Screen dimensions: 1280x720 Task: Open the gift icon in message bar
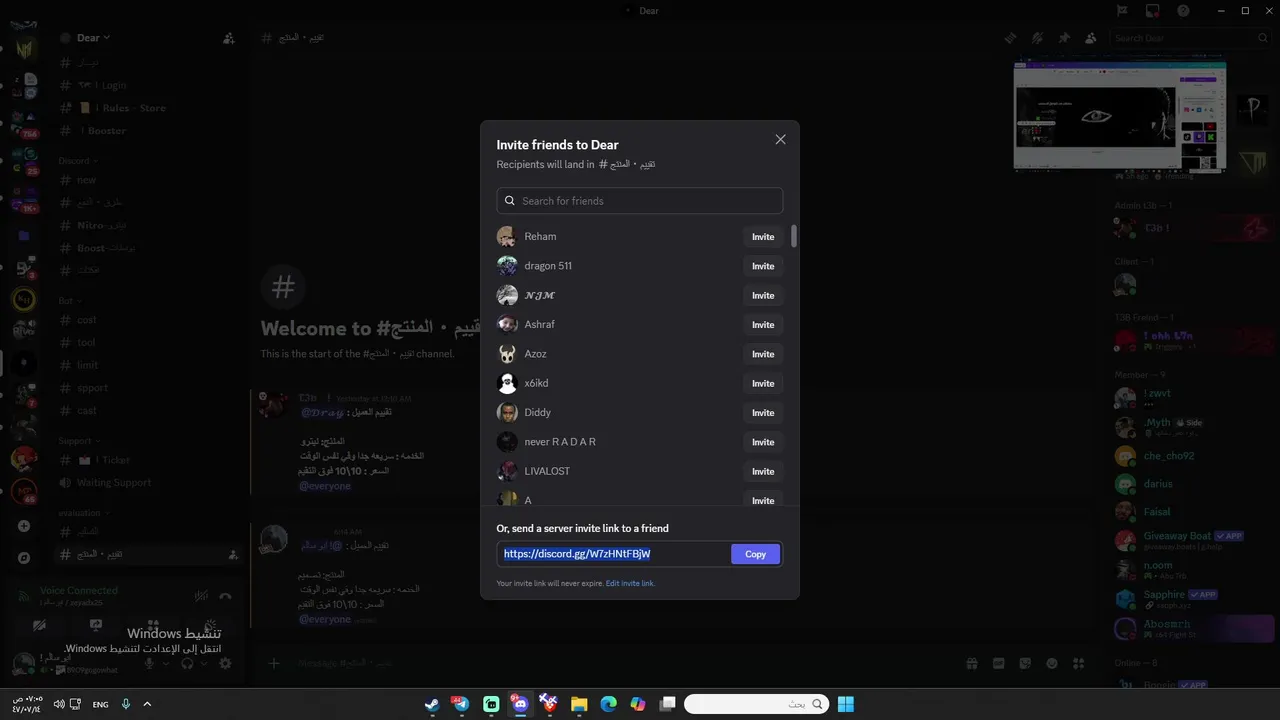click(972, 664)
